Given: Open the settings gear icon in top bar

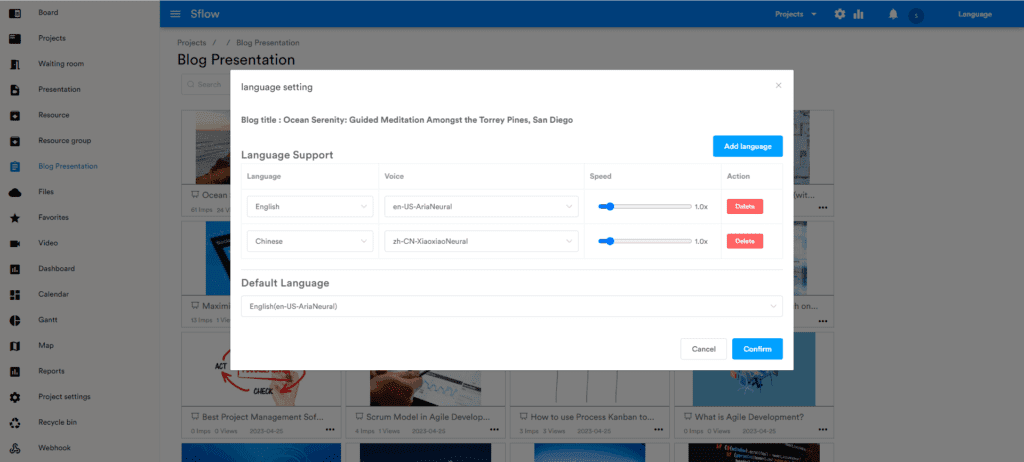Looking at the screenshot, I should pyautogui.click(x=840, y=14).
